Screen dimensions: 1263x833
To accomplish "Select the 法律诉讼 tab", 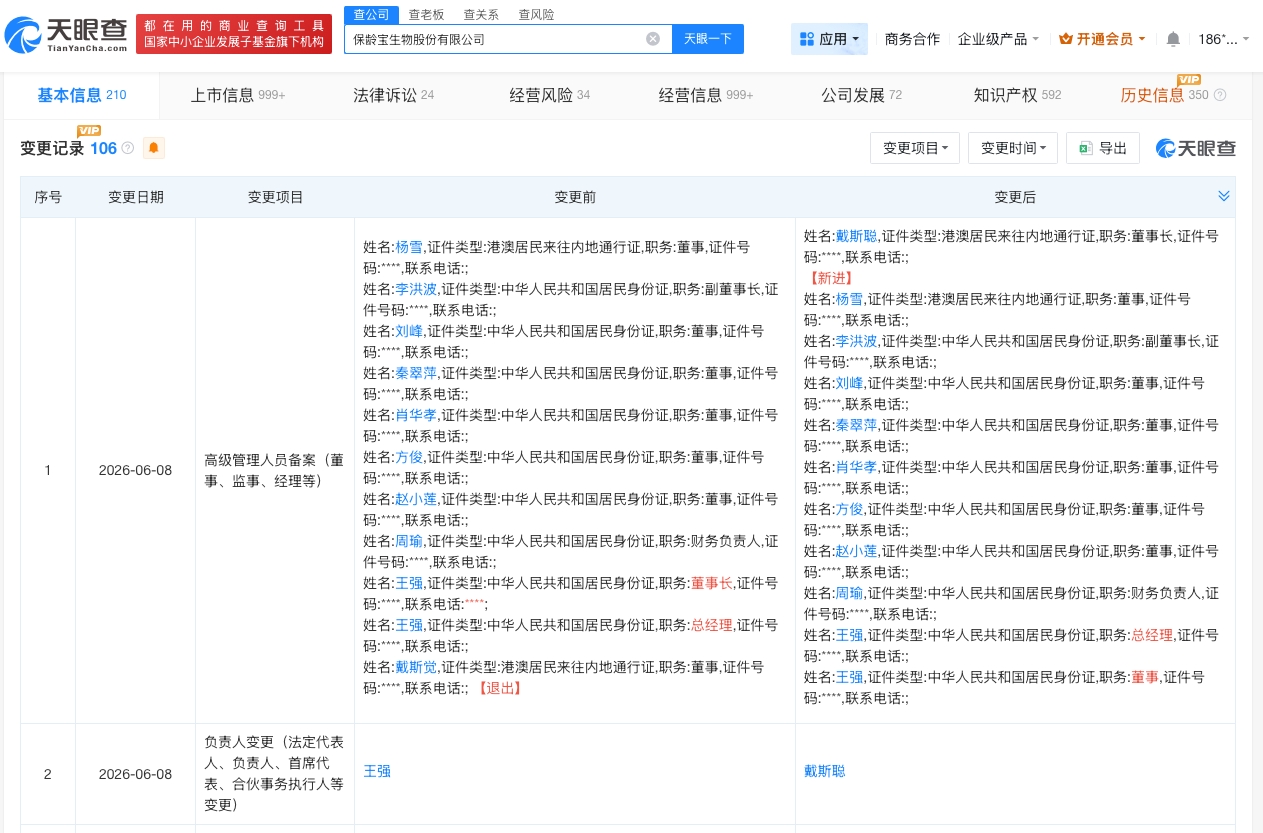I will point(393,95).
